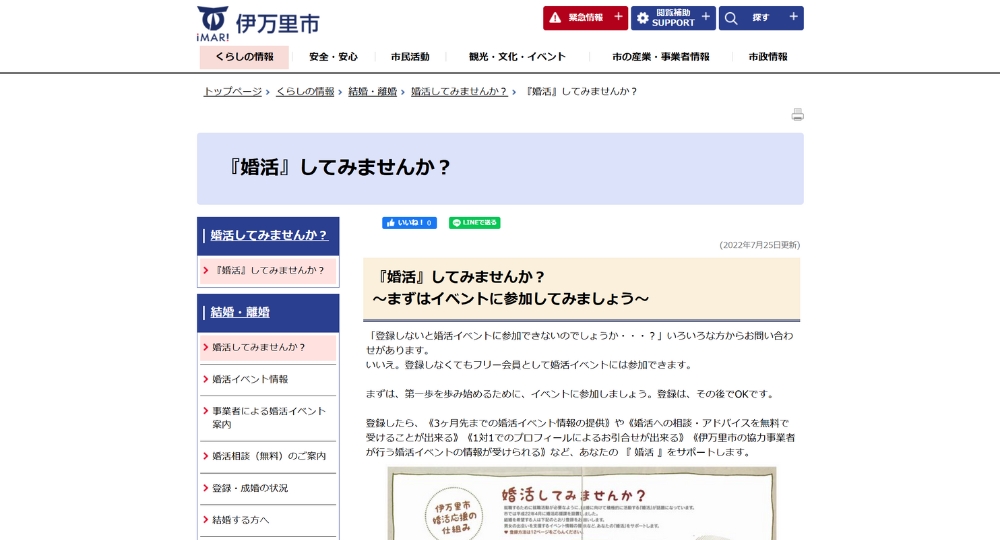Open the くらしの情報 menu tab
Image resolution: width=1000 pixels, height=540 pixels.
pos(244,57)
